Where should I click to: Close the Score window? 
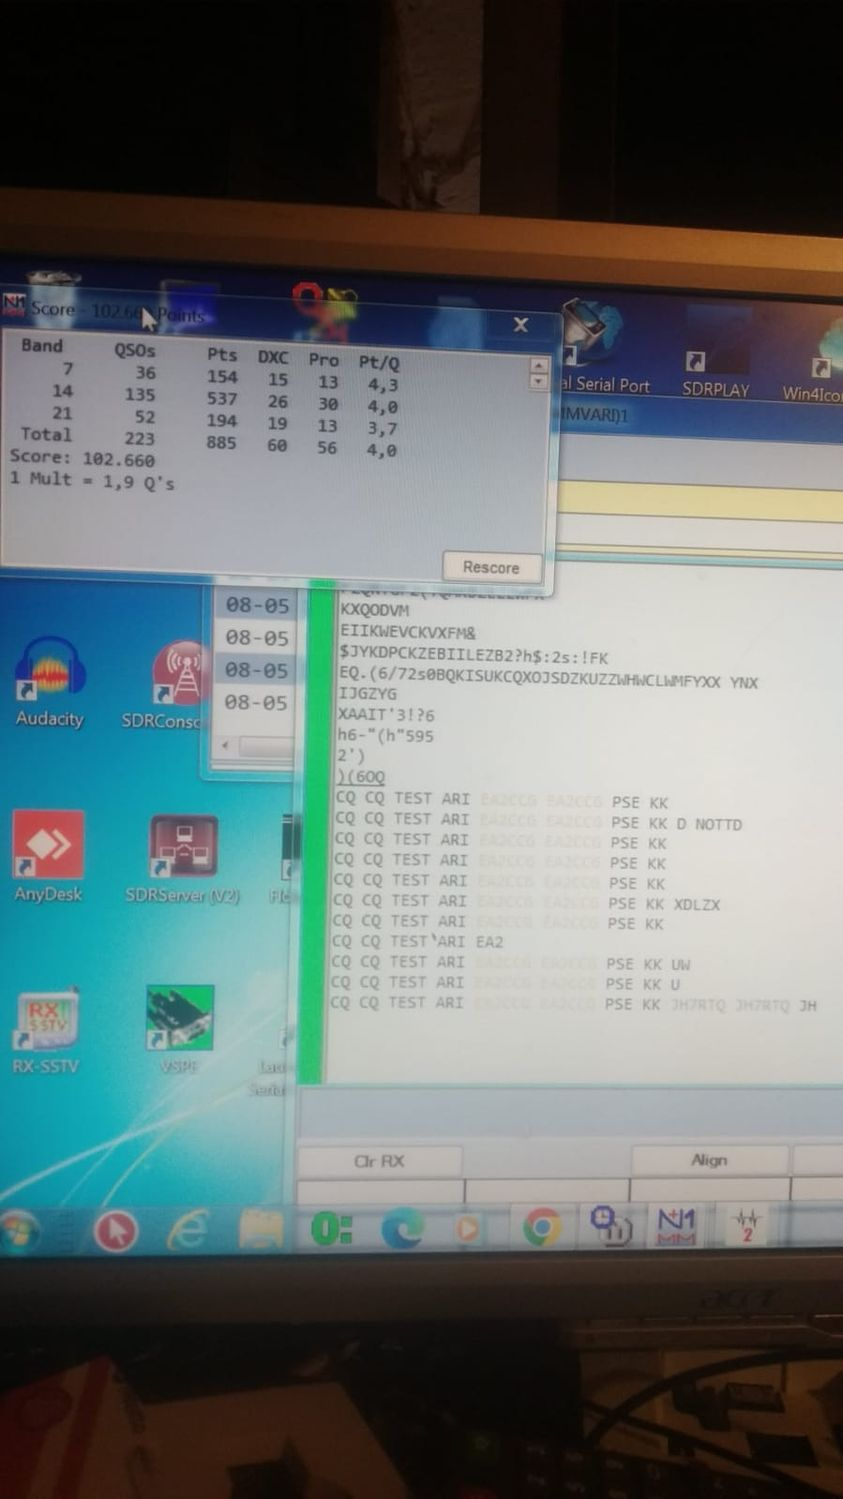click(x=521, y=324)
